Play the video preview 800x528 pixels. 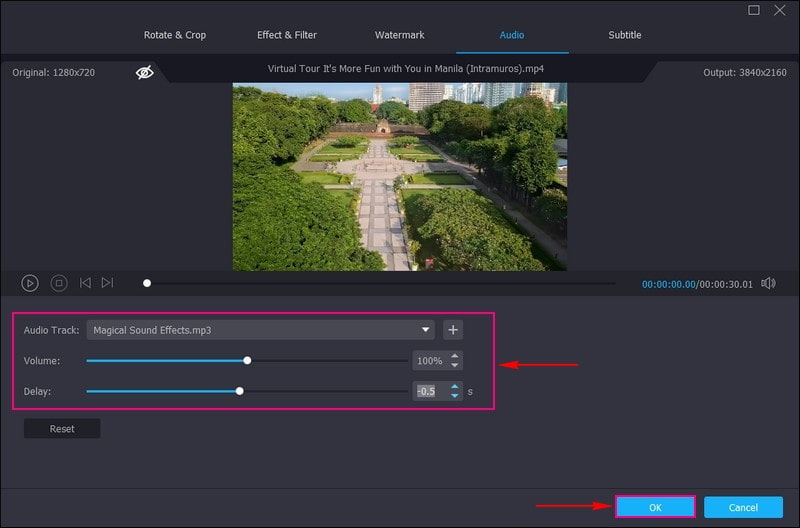point(30,283)
